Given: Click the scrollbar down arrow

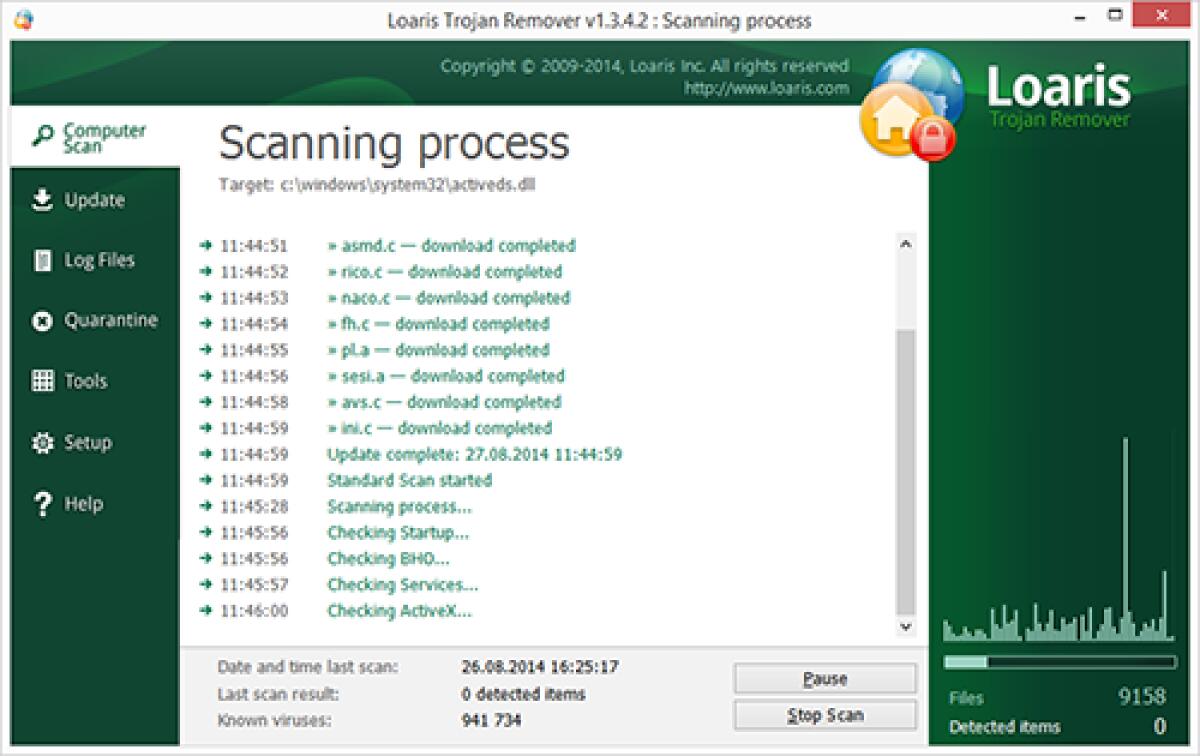Looking at the screenshot, I should click(908, 627).
